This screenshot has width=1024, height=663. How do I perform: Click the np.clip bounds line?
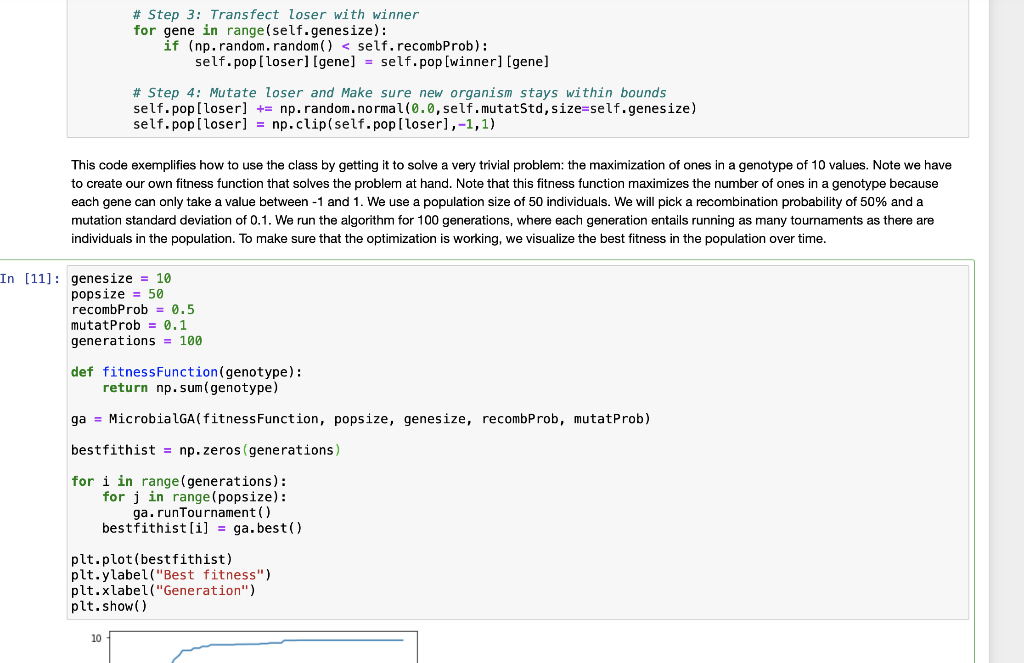coord(314,124)
